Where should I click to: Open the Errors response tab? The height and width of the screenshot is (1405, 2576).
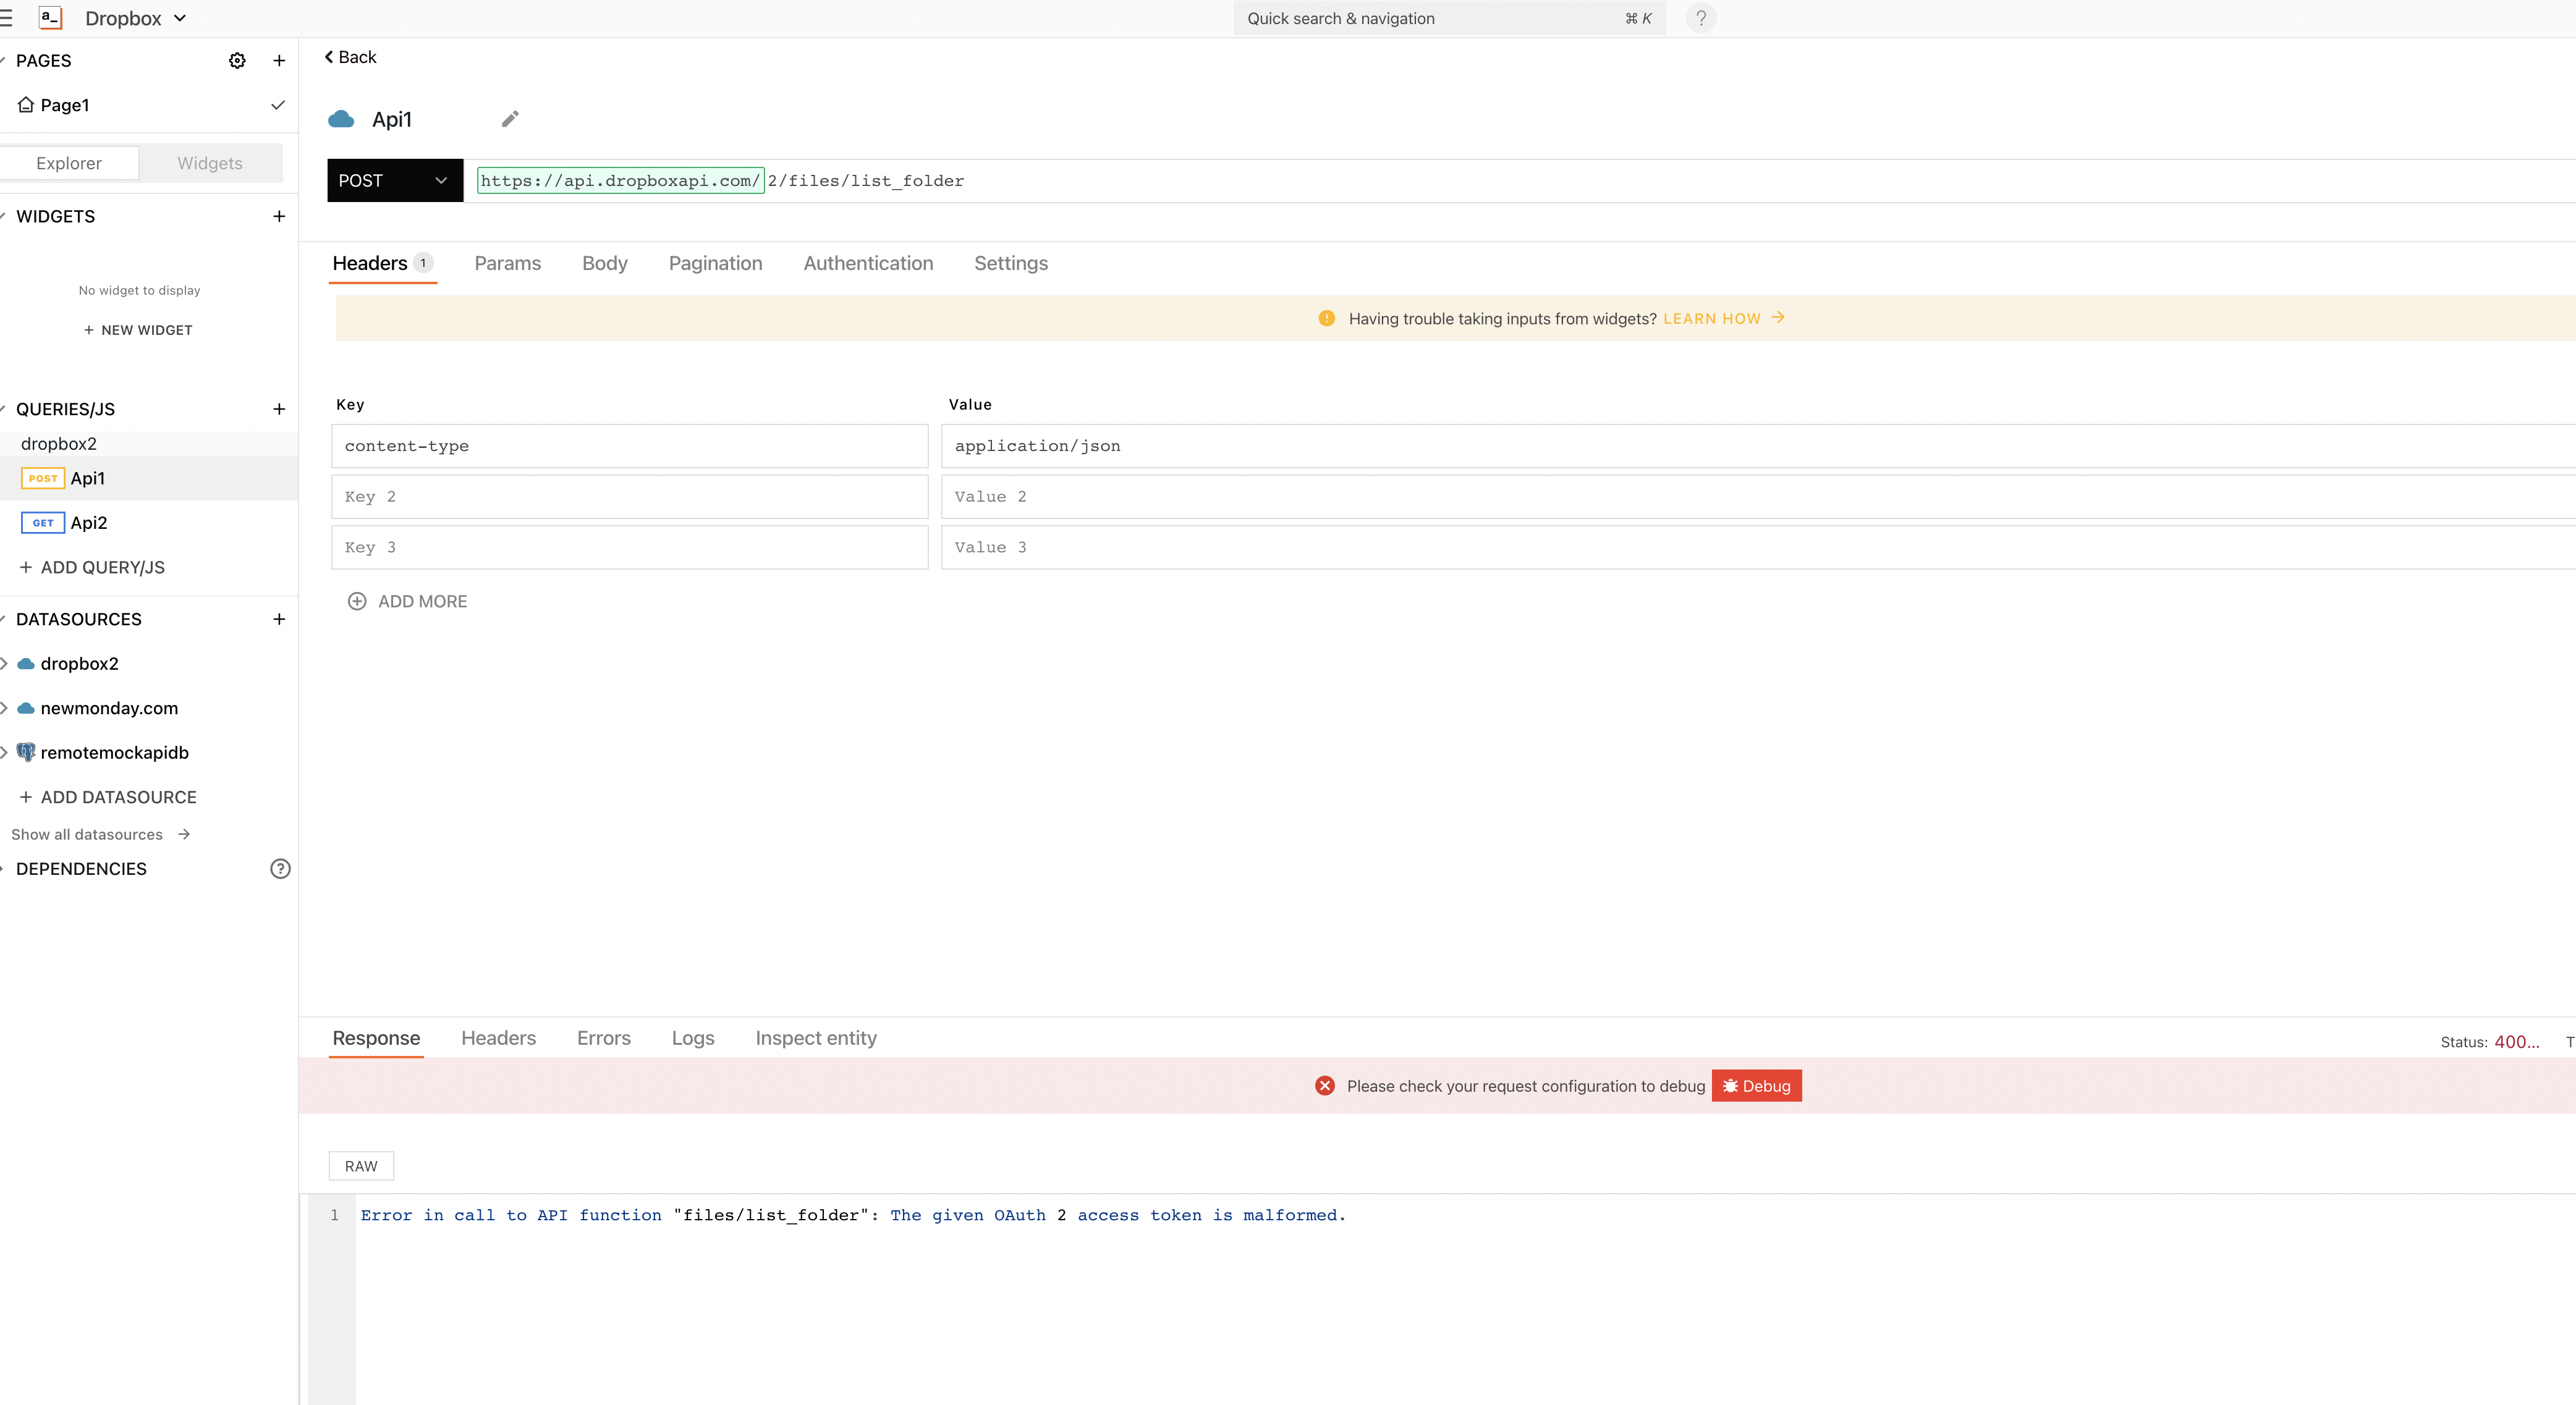603,1038
